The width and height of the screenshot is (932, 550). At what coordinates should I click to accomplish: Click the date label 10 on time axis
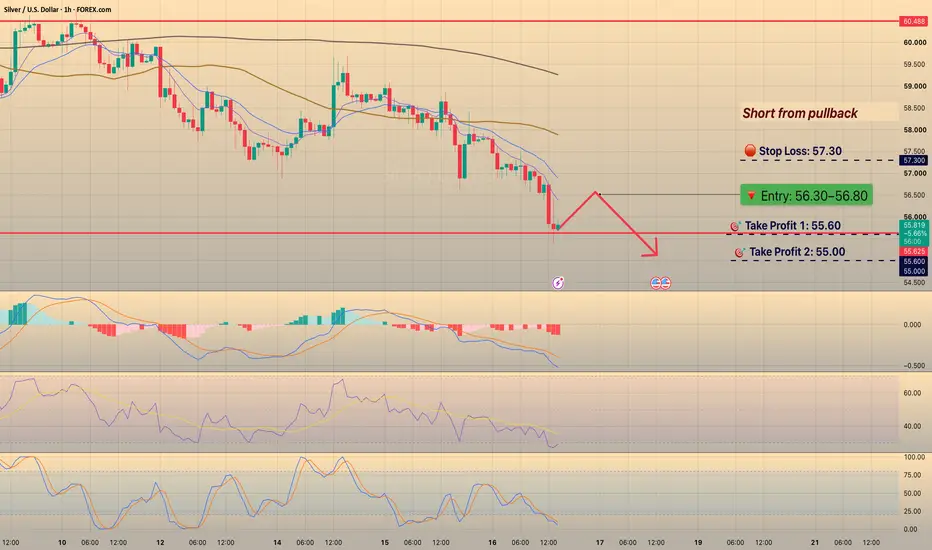(x=62, y=542)
